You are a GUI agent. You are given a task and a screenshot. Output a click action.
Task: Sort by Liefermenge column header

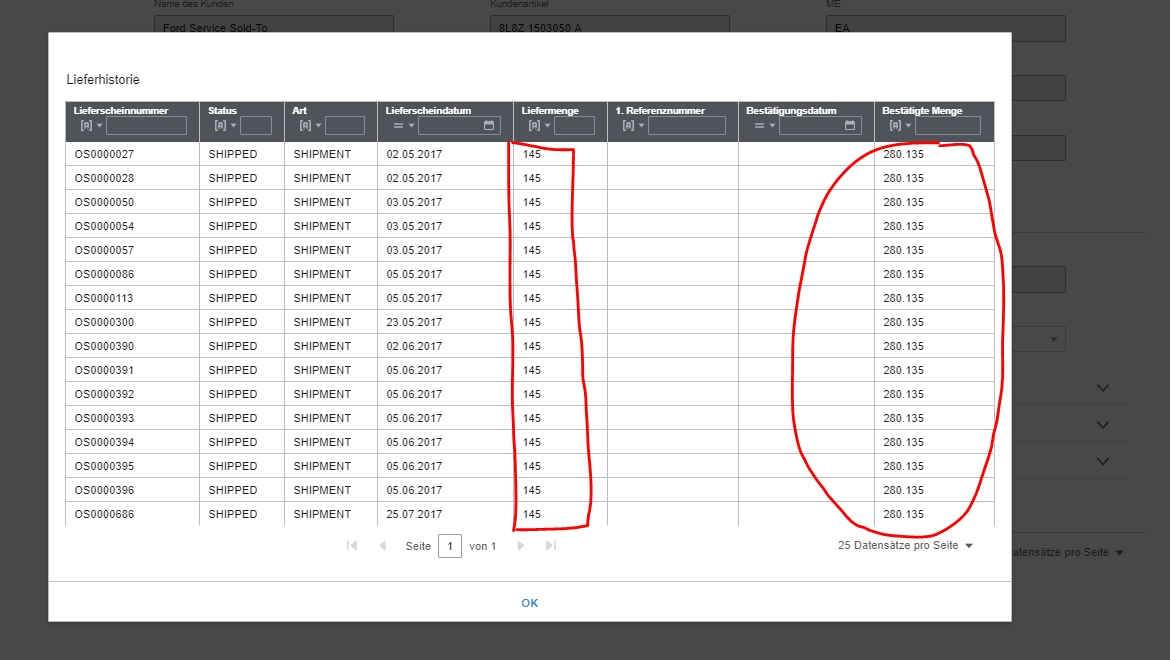click(x=550, y=110)
